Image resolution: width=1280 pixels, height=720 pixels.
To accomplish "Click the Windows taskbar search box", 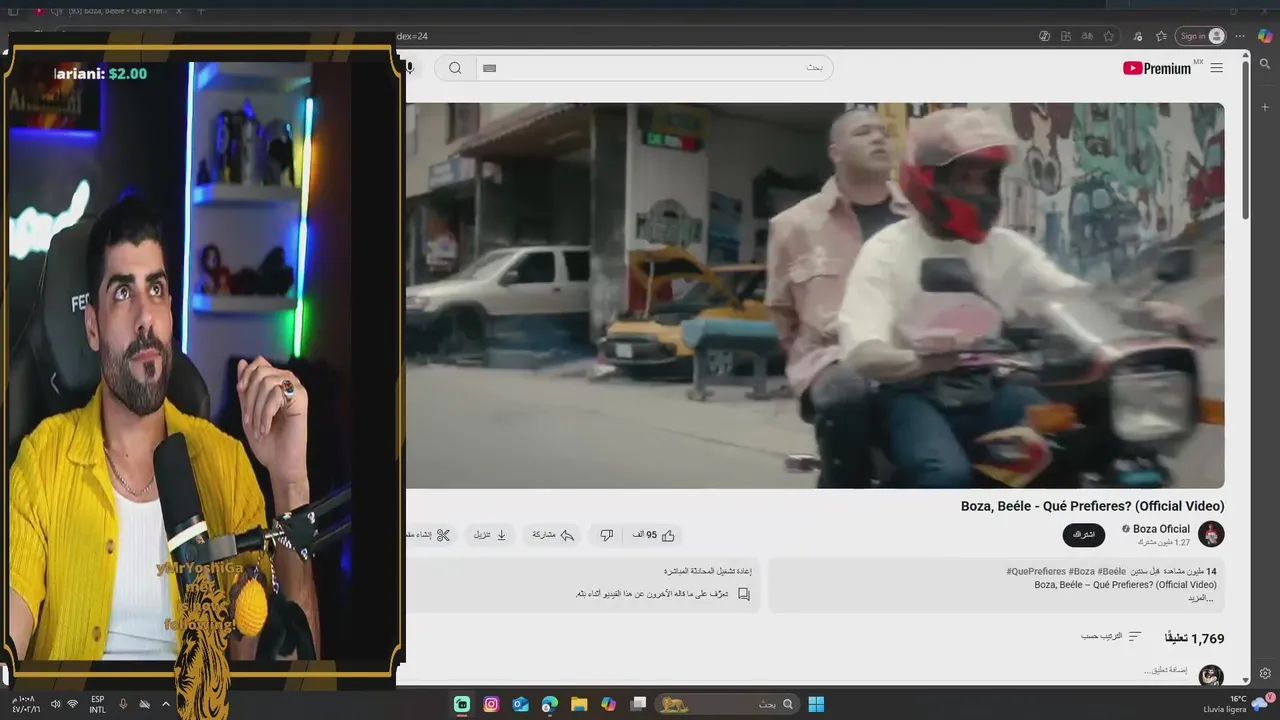I will click(727, 704).
